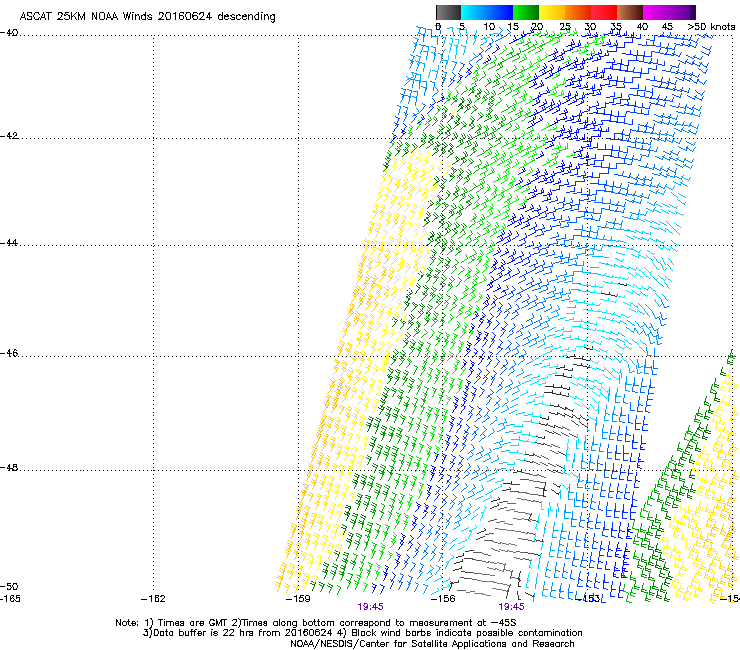Select the '-46' latitude axis label
This screenshot has width=740, height=650.
pyautogui.click(x=9, y=353)
